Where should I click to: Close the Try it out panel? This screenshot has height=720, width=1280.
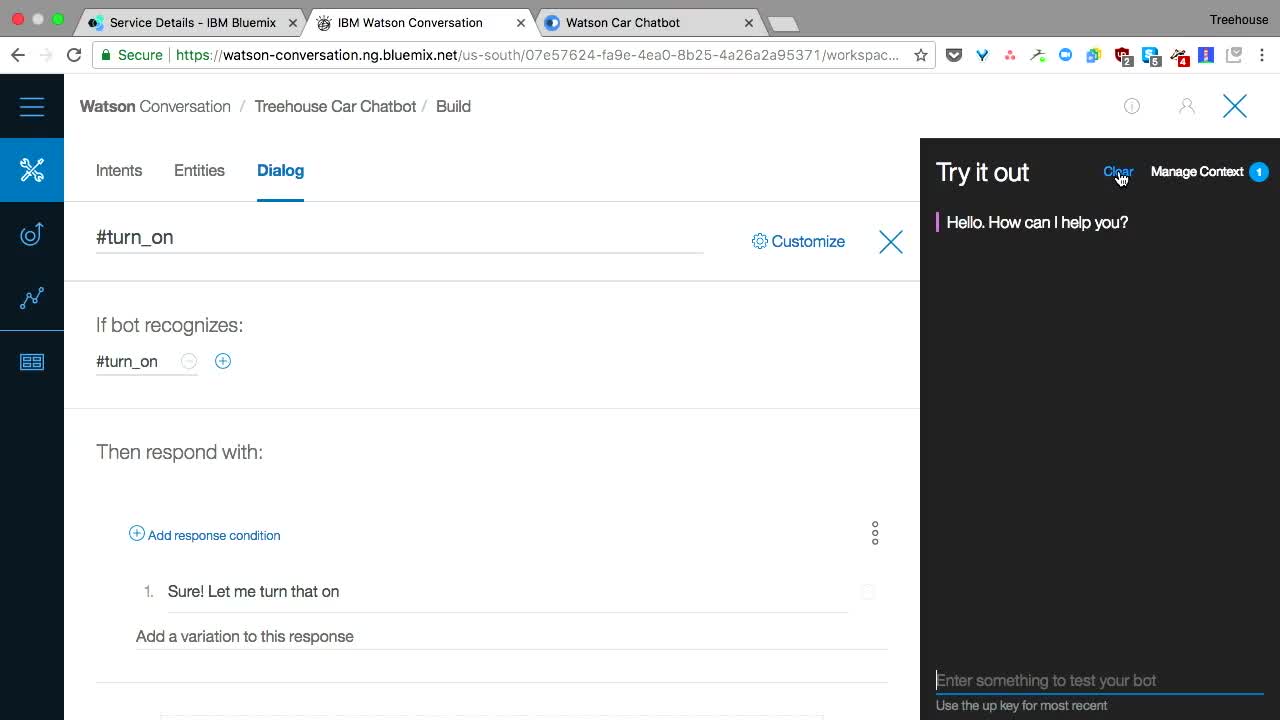(x=1235, y=106)
